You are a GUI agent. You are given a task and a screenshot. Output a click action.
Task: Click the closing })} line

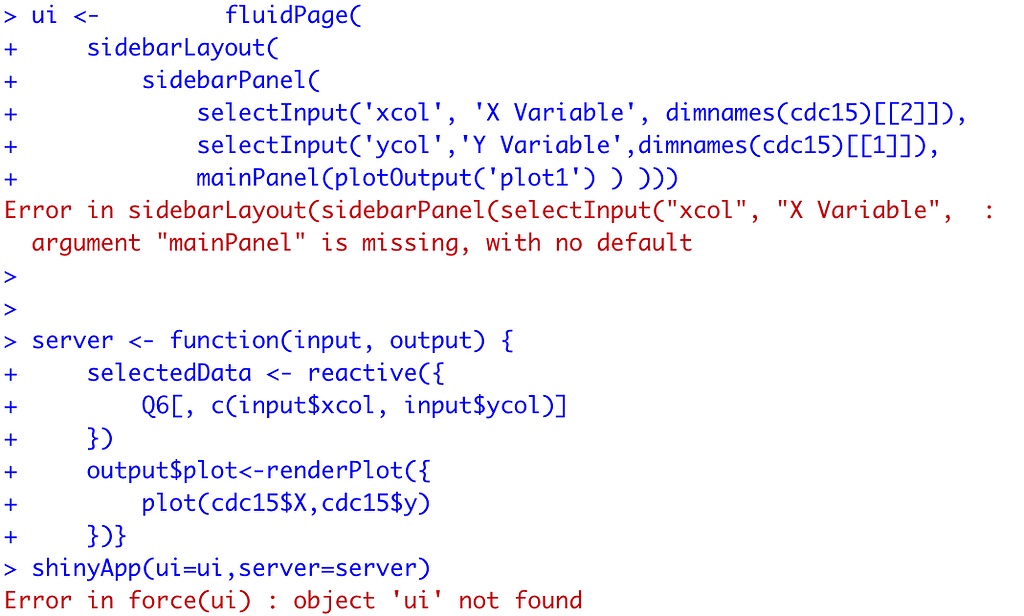coord(106,536)
